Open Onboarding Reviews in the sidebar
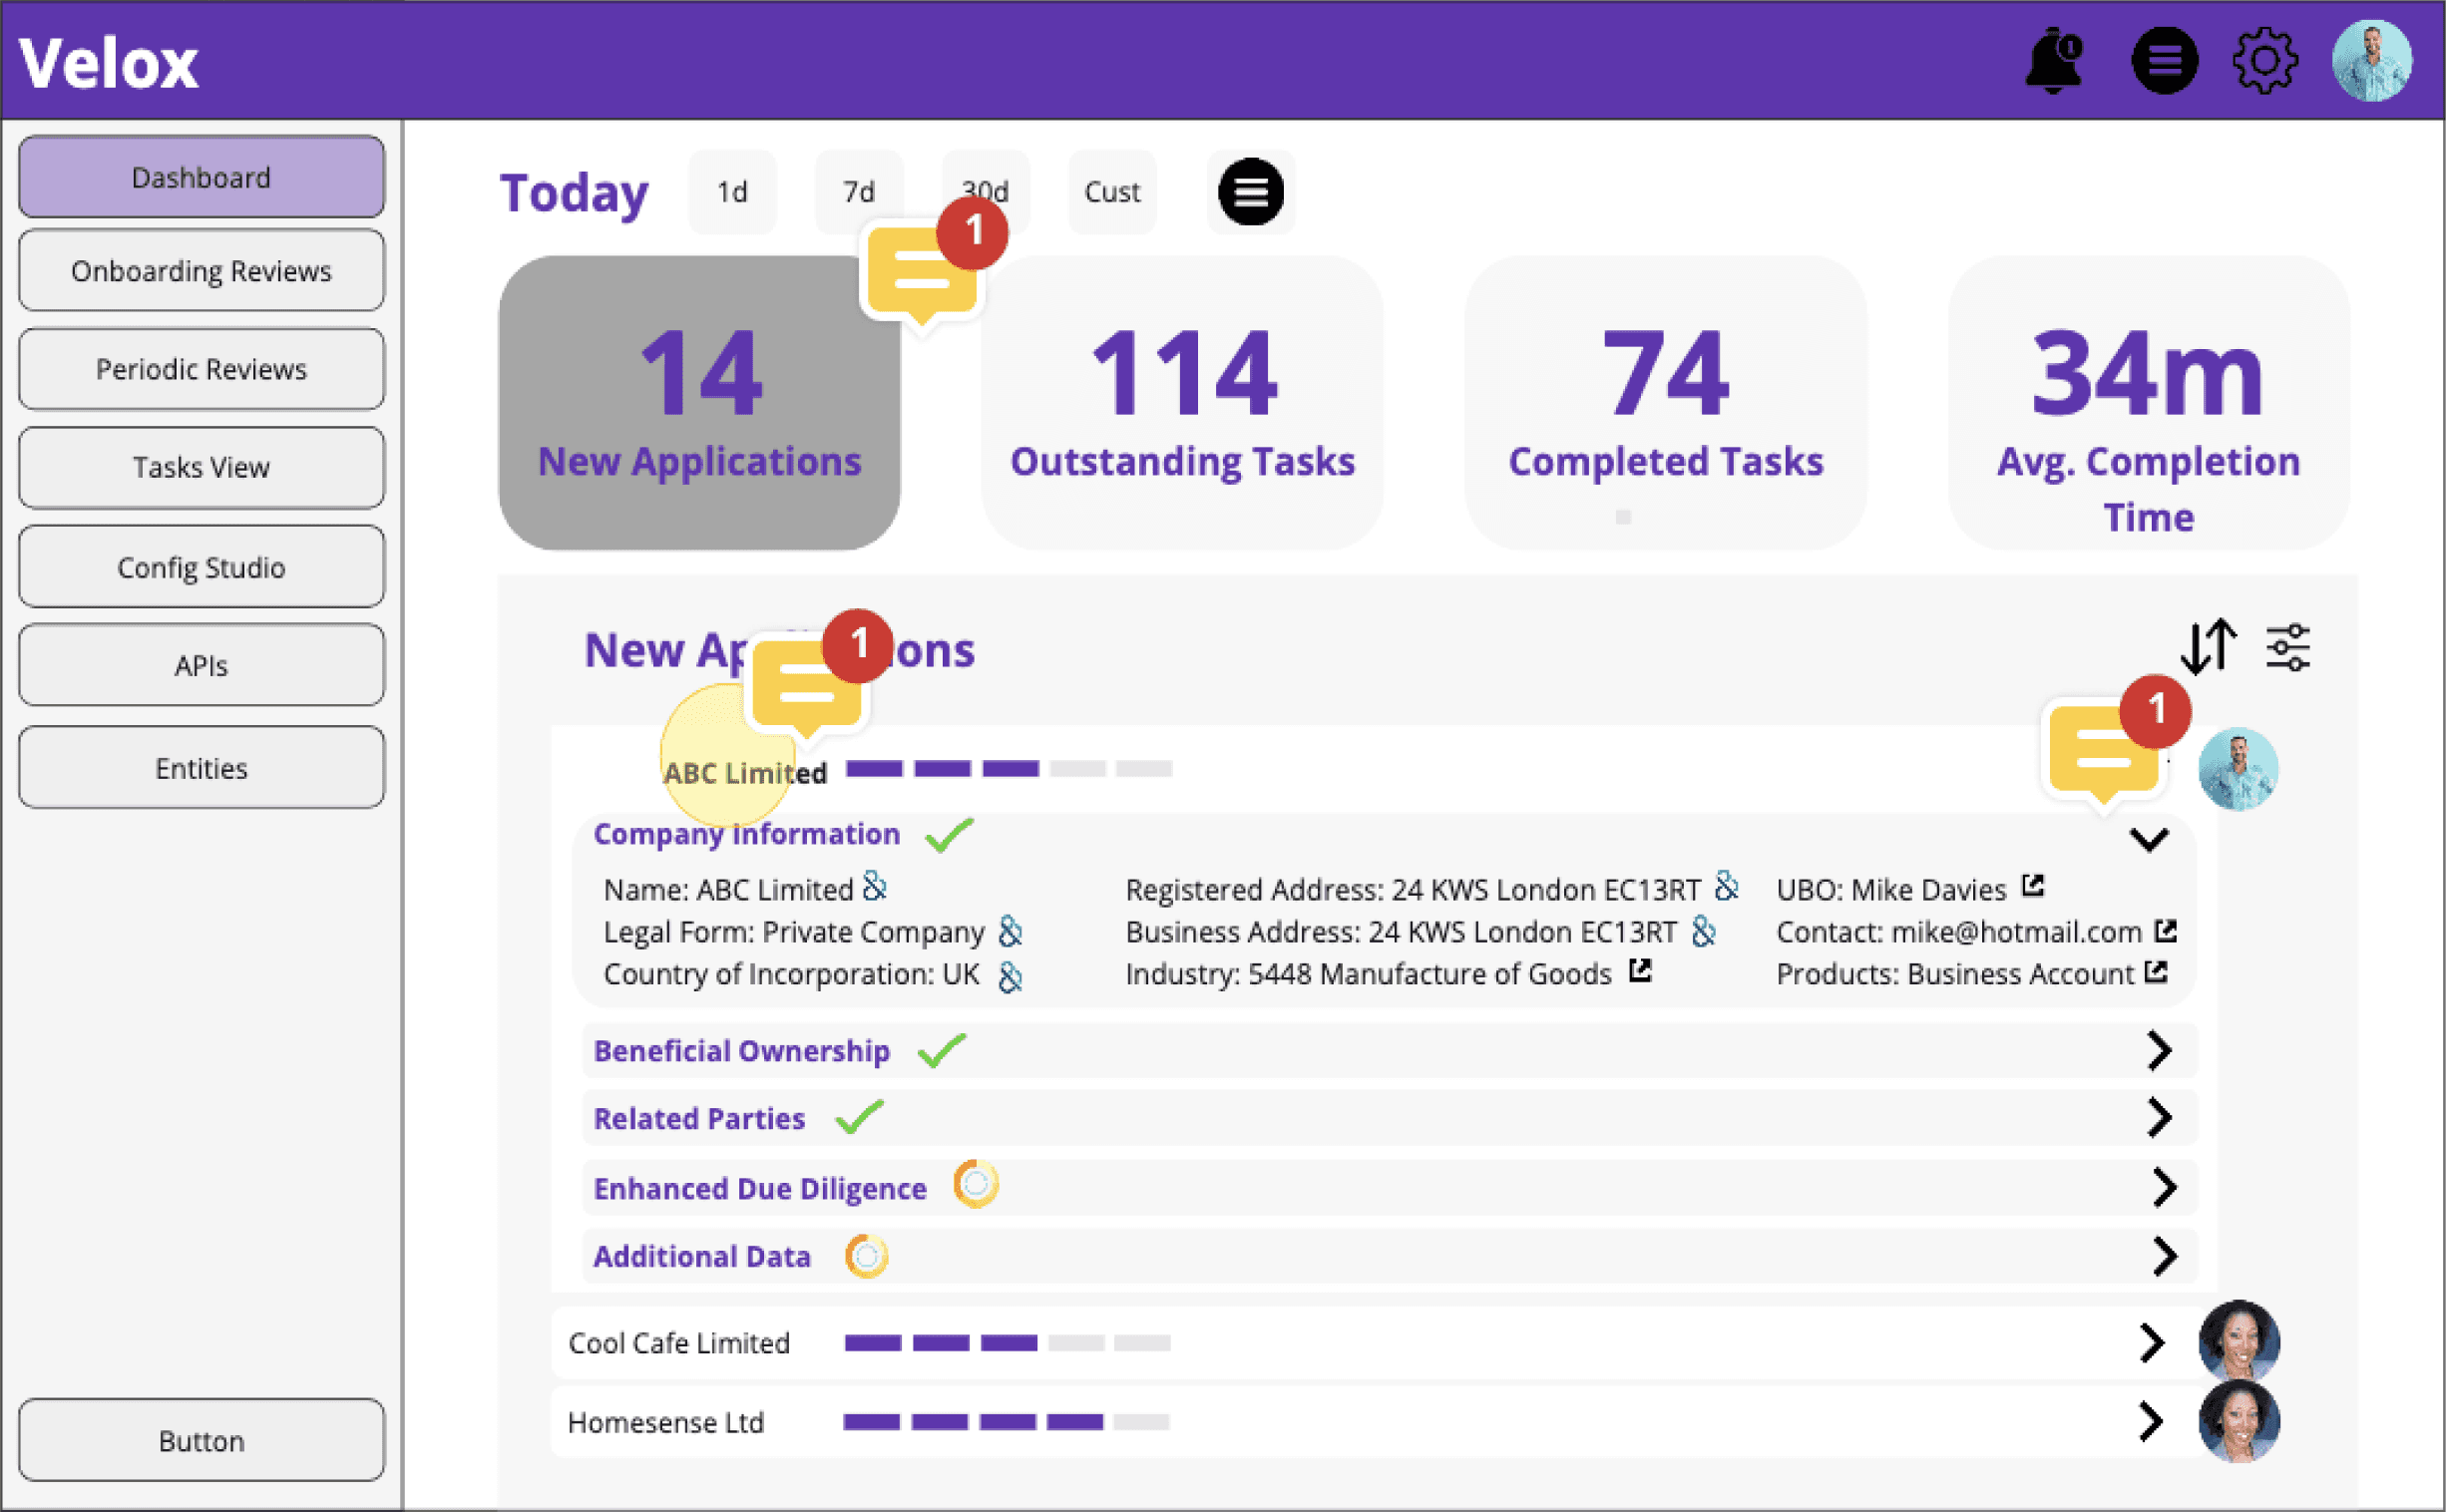The height and width of the screenshot is (1512, 2446). pyautogui.click(x=201, y=271)
